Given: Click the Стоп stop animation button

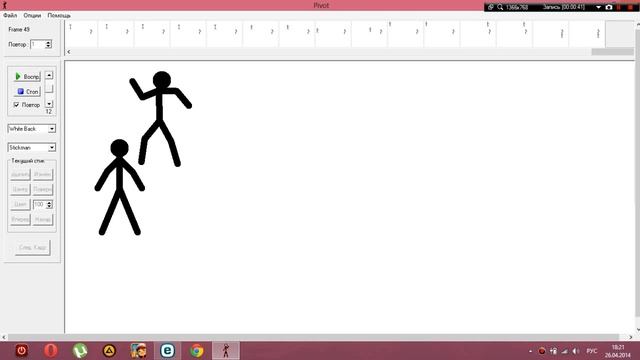Looking at the screenshot, I should [27, 91].
